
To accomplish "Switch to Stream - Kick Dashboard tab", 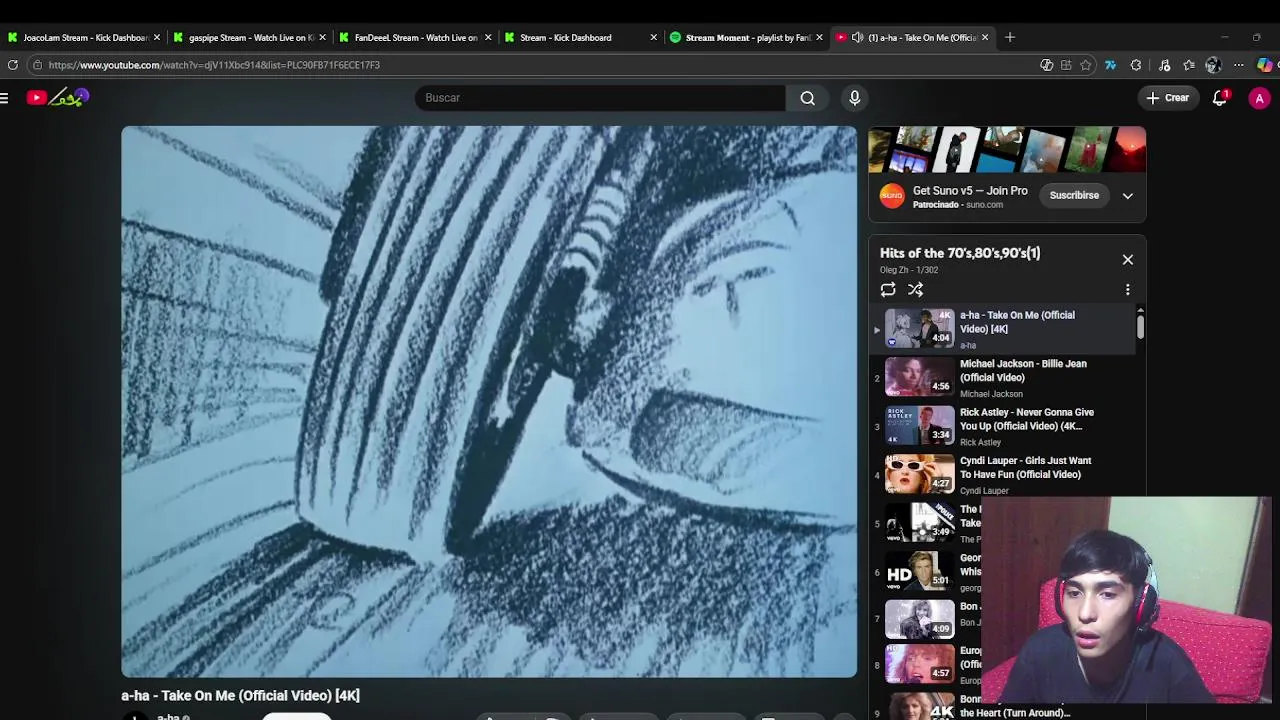I will [x=580, y=38].
